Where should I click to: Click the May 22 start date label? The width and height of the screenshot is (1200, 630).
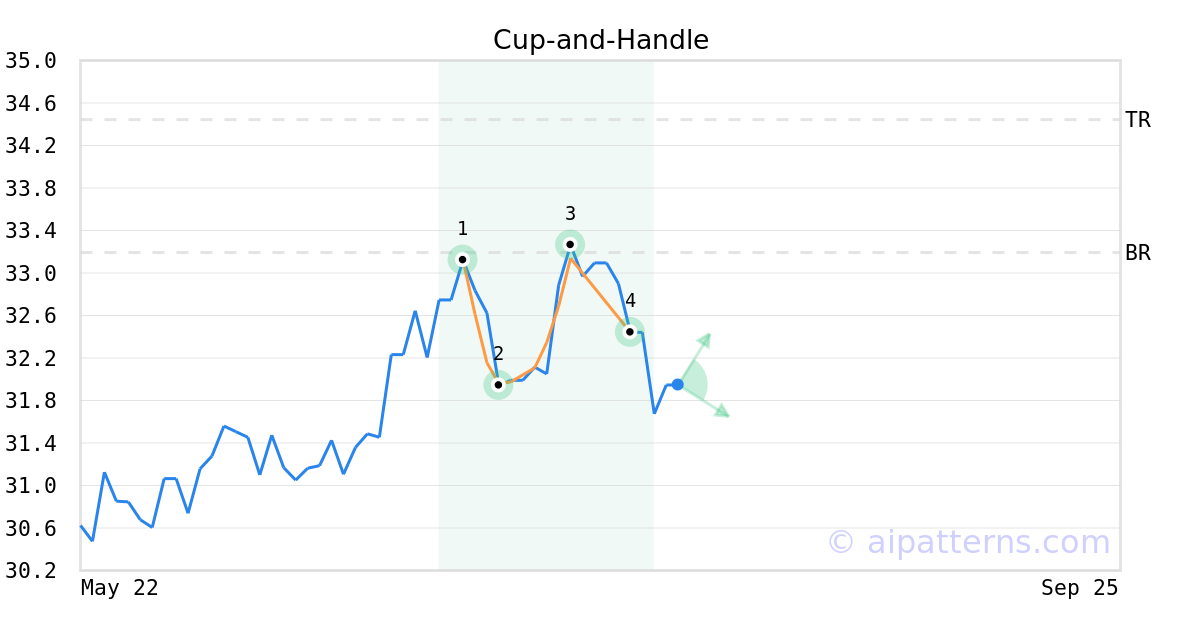click(120, 588)
